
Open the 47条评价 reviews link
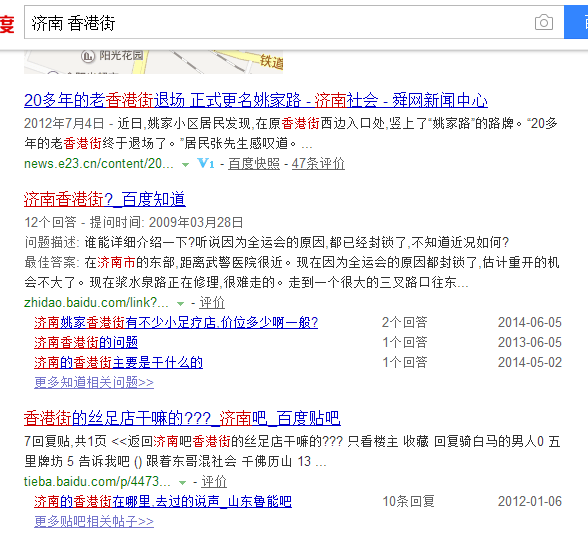[318, 164]
